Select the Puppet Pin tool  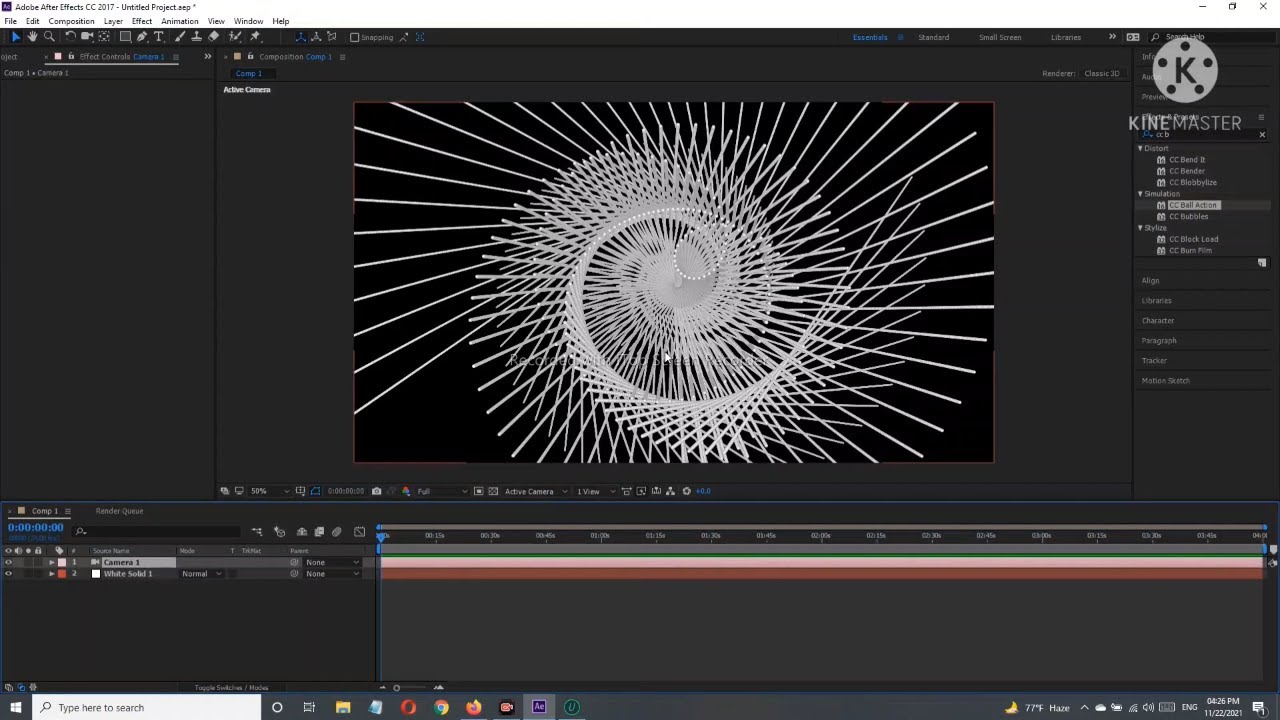click(x=255, y=37)
